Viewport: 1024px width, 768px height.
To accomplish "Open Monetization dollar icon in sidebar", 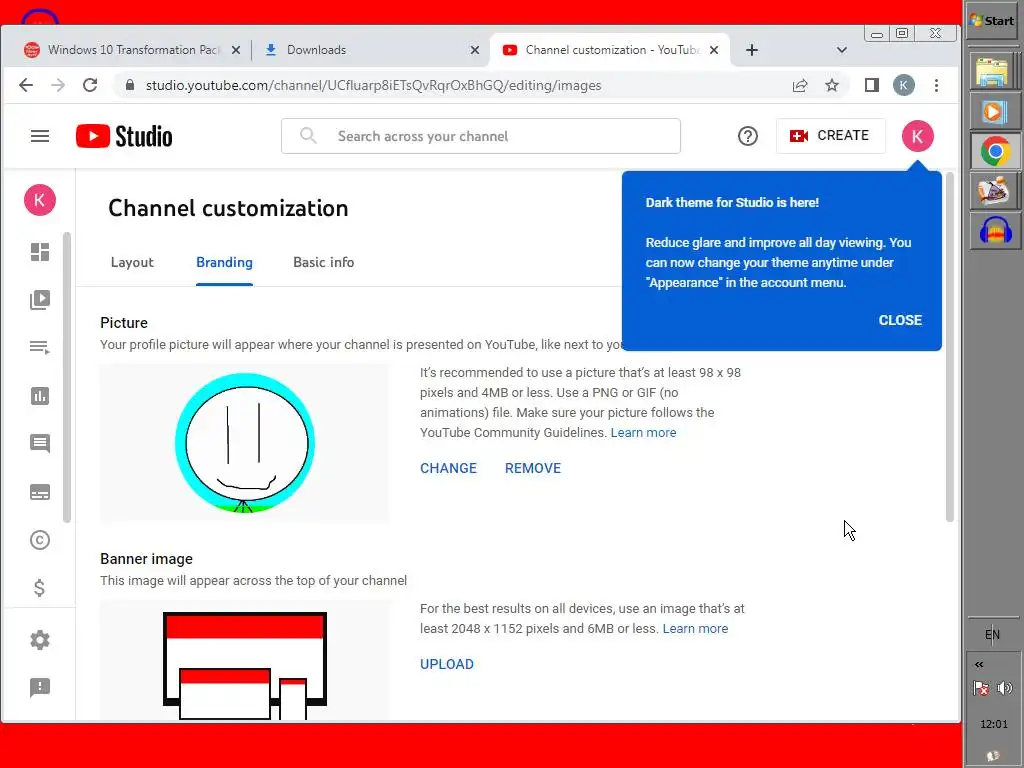I will pyautogui.click(x=40, y=588).
